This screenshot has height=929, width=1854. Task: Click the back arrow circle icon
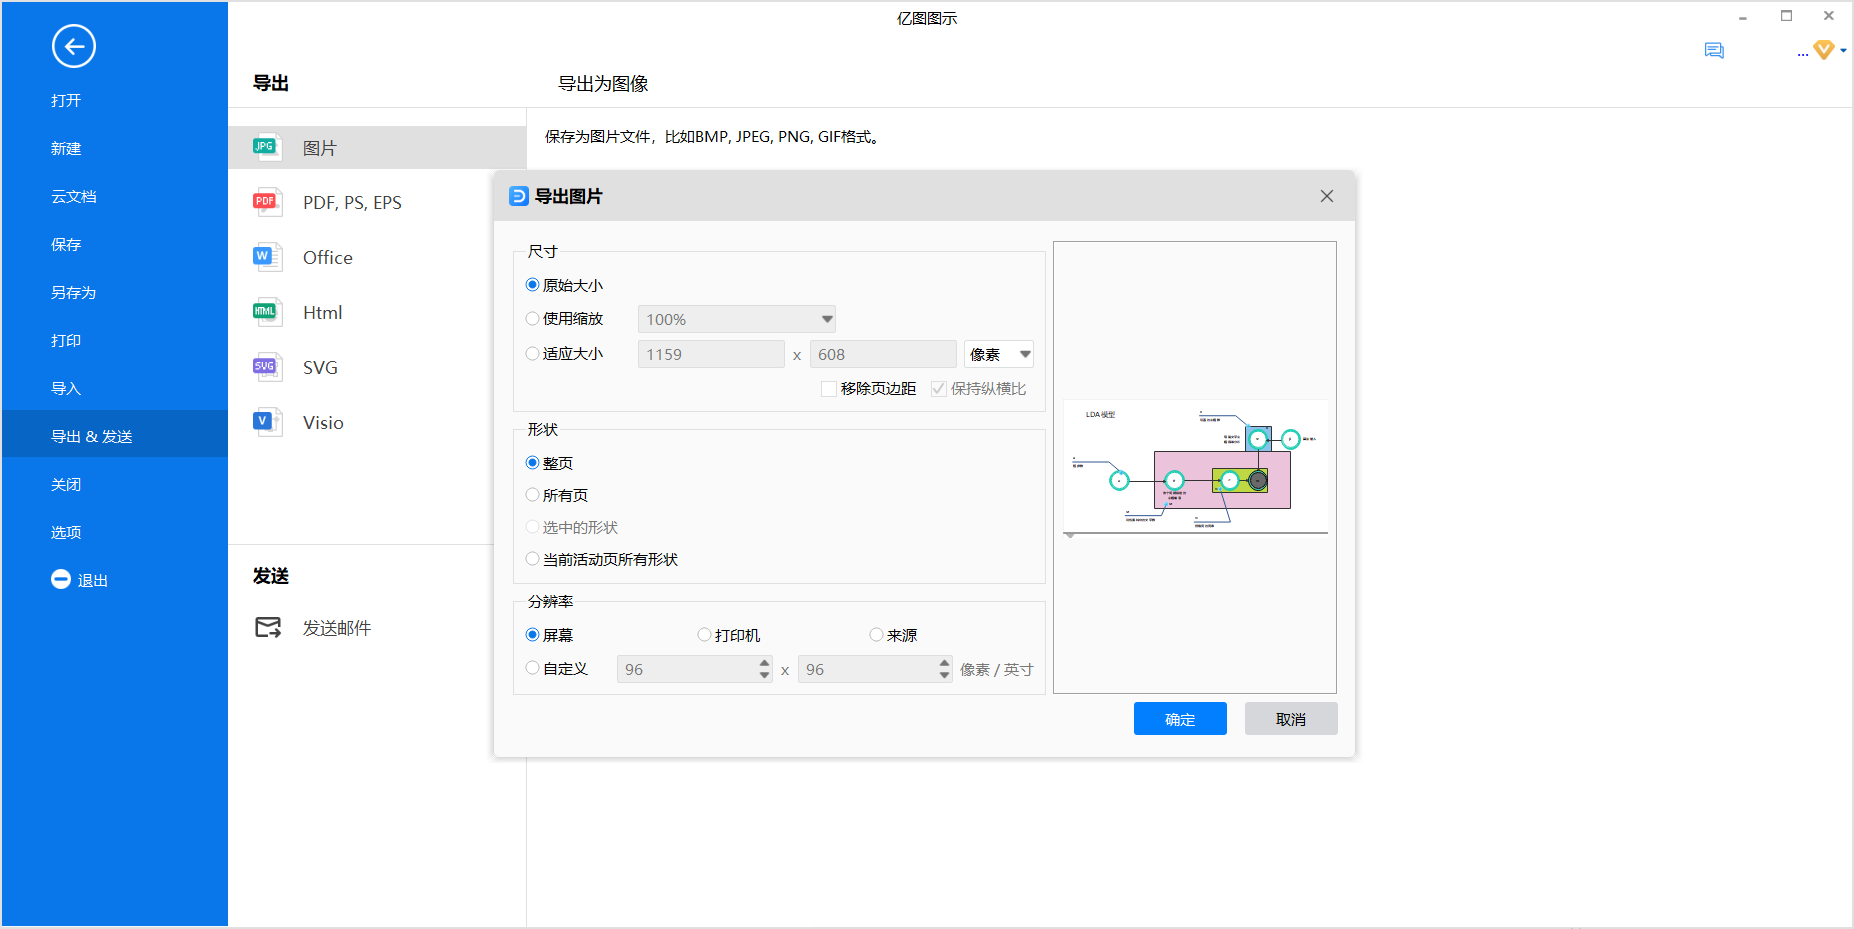pyautogui.click(x=73, y=46)
